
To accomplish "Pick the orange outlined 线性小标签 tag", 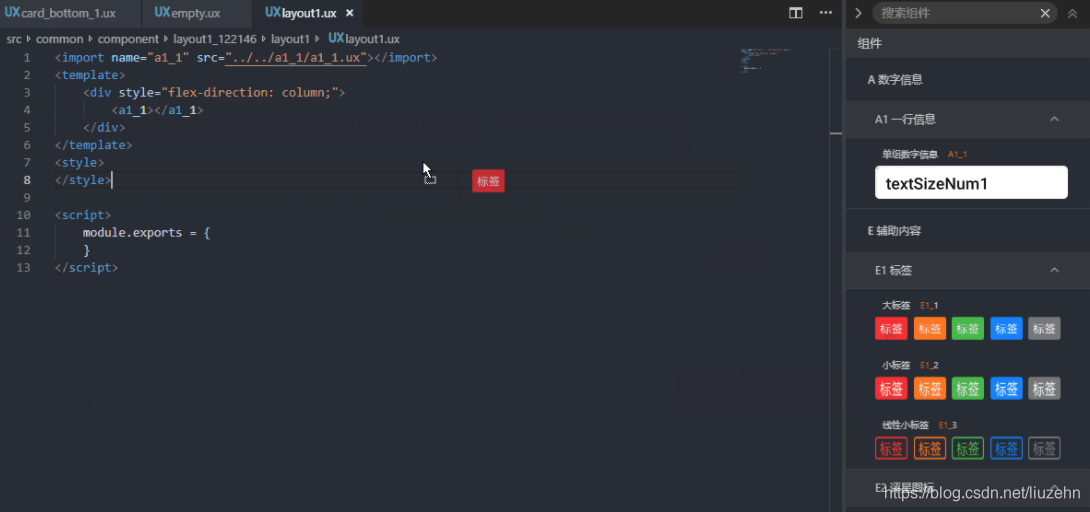I will 929,448.
